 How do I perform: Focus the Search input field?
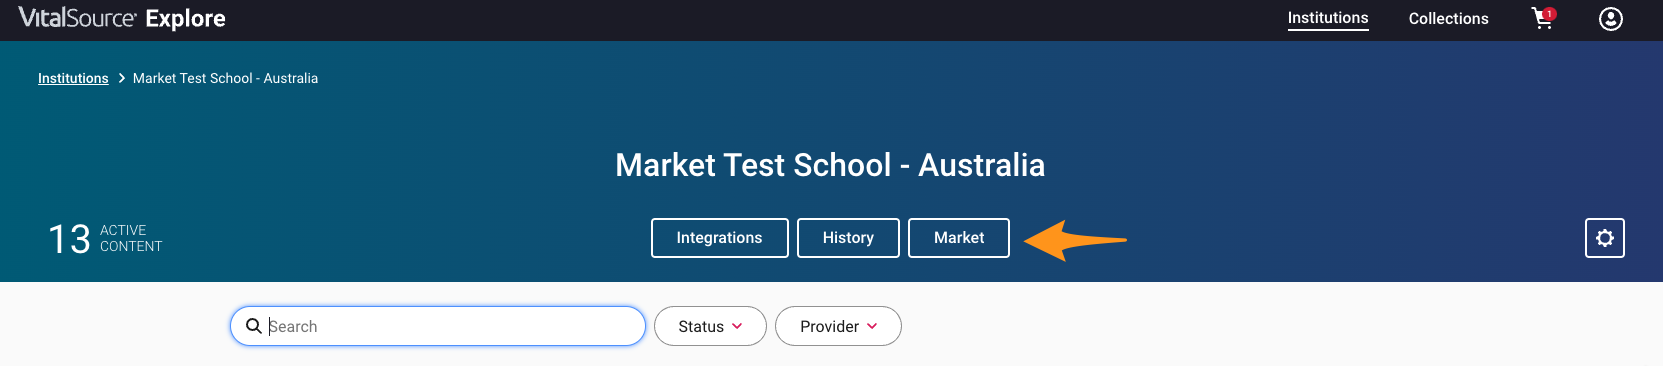(438, 326)
